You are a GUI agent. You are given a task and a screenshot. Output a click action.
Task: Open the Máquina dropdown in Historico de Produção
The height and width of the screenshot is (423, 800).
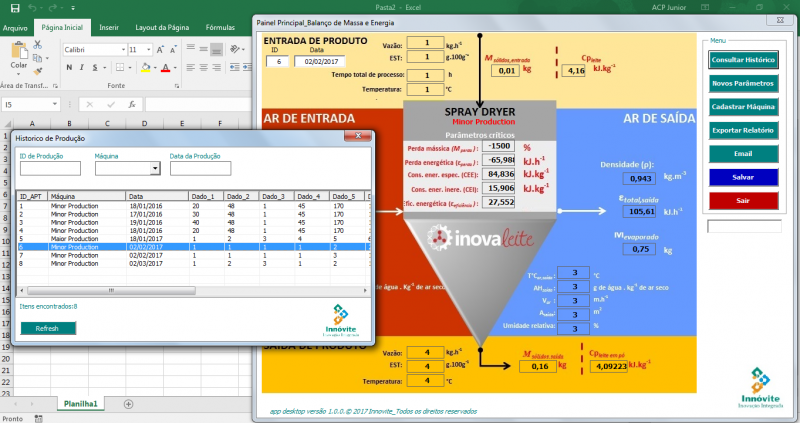(x=155, y=169)
